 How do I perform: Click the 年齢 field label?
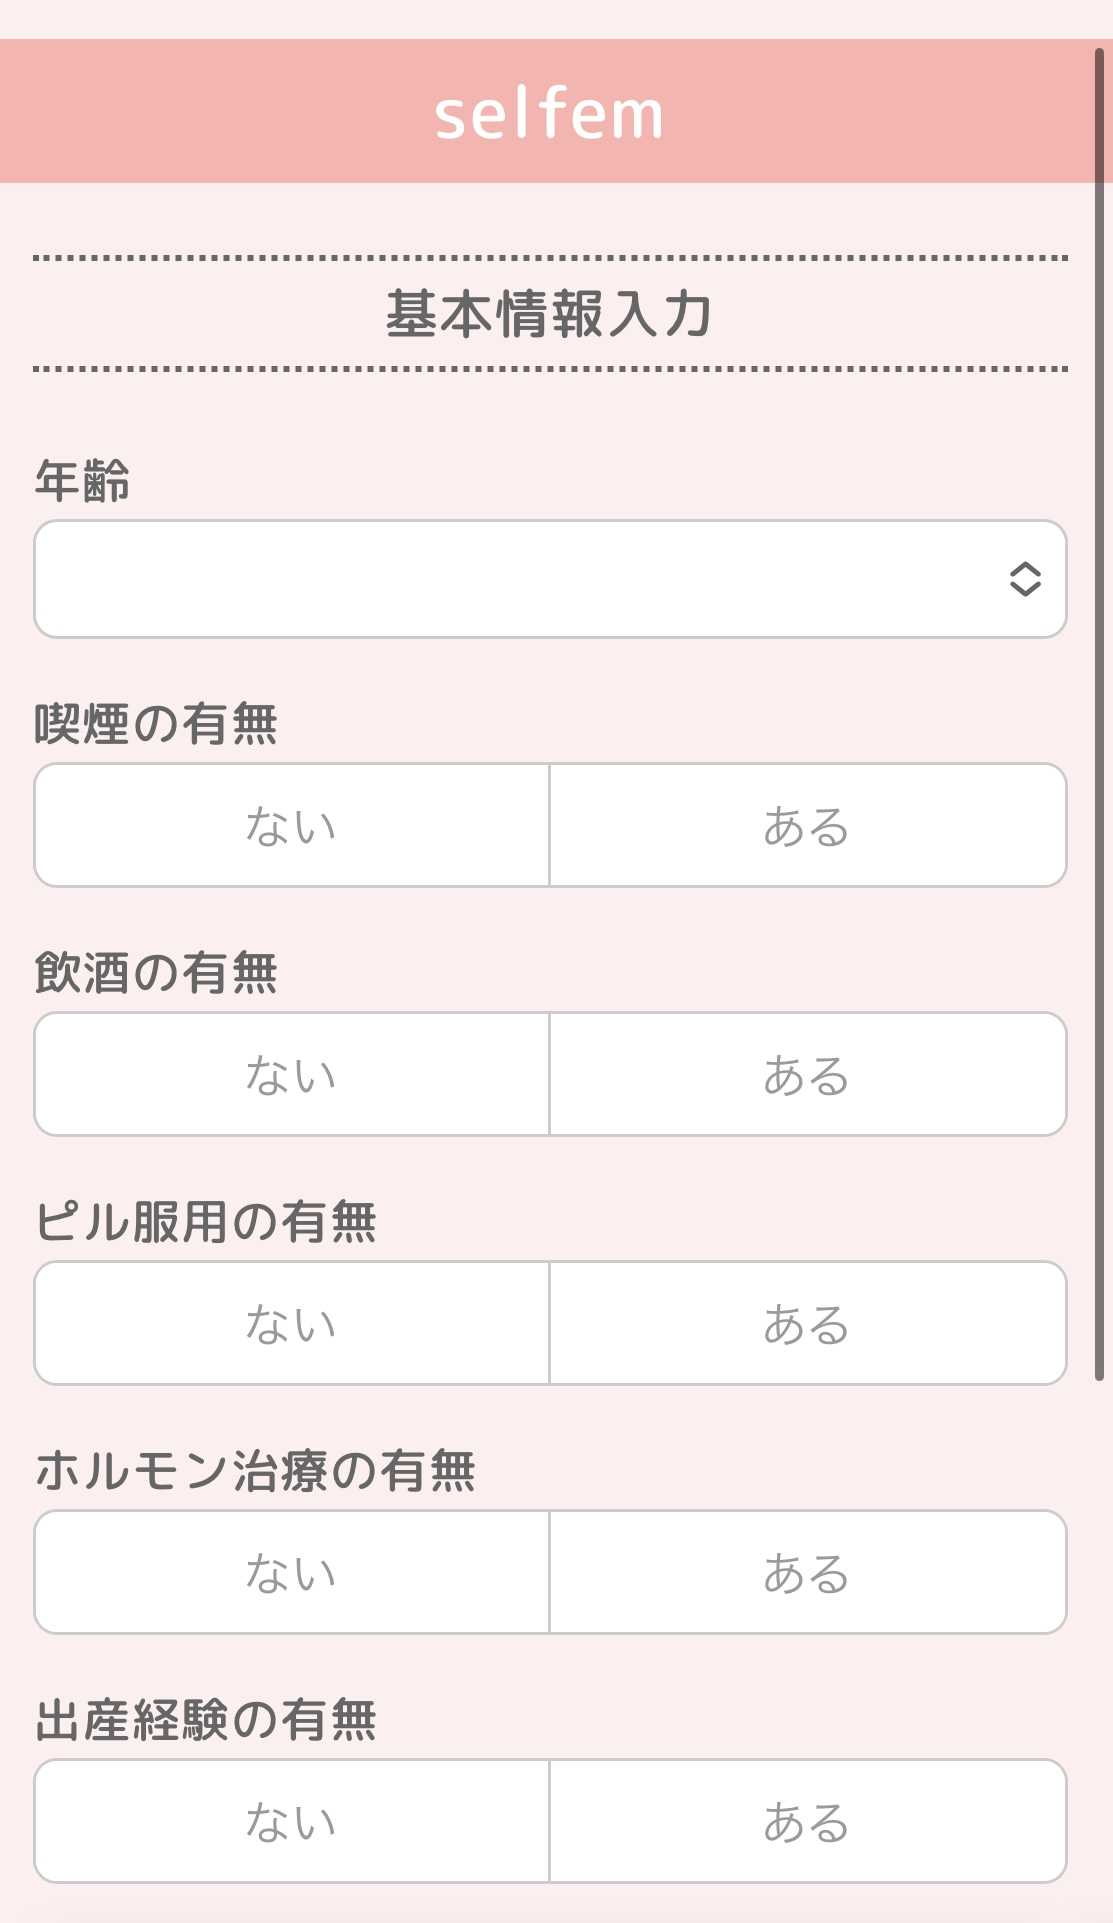[82, 481]
